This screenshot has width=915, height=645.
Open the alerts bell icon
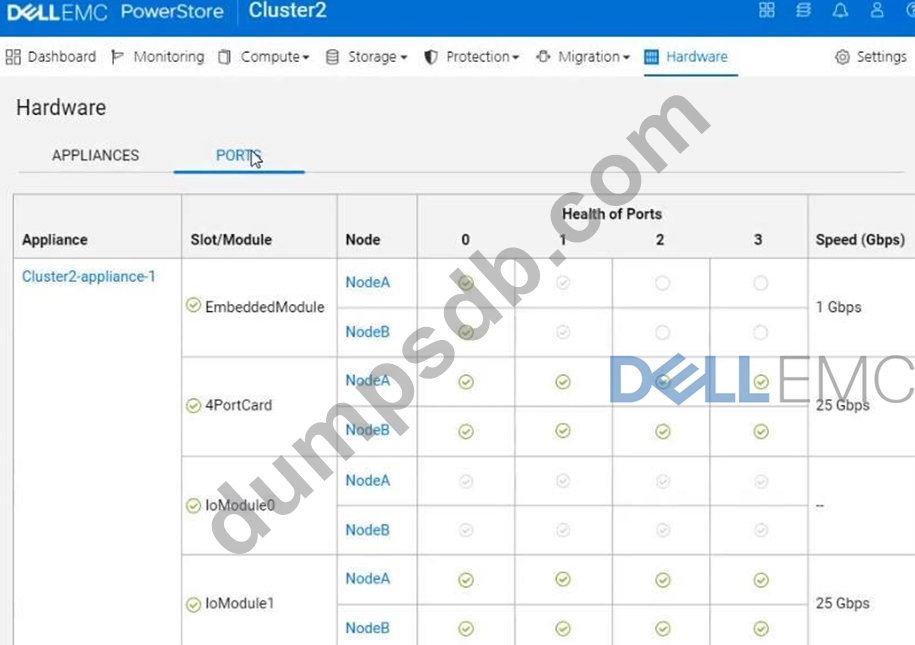click(840, 11)
